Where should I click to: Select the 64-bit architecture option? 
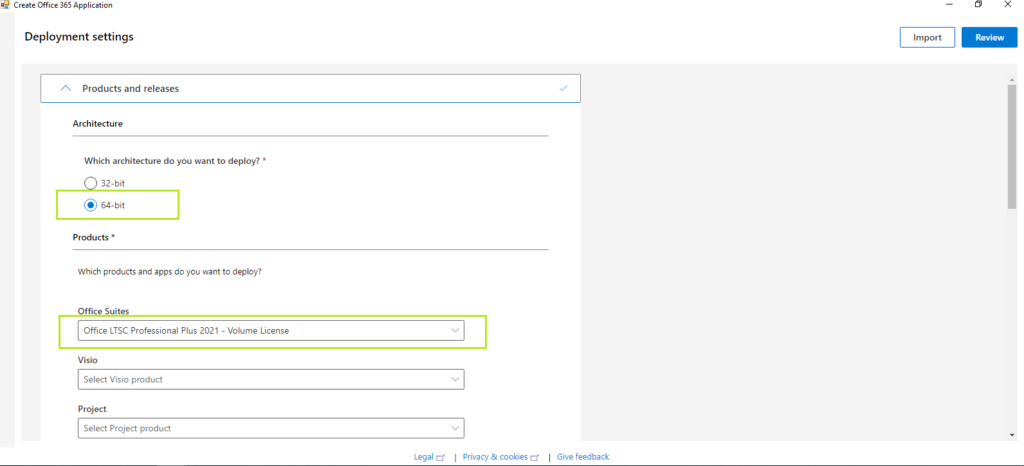click(91, 205)
